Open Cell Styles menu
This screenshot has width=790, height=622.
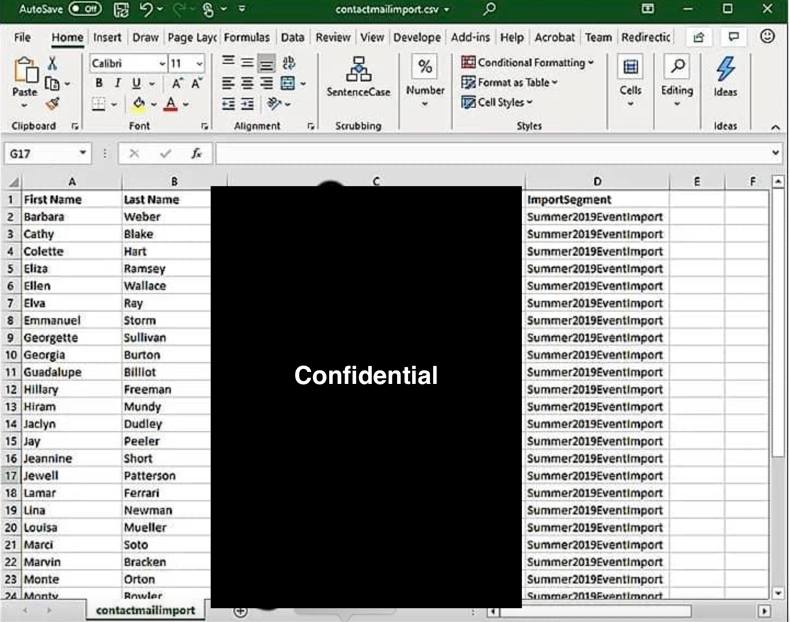[x=497, y=102]
